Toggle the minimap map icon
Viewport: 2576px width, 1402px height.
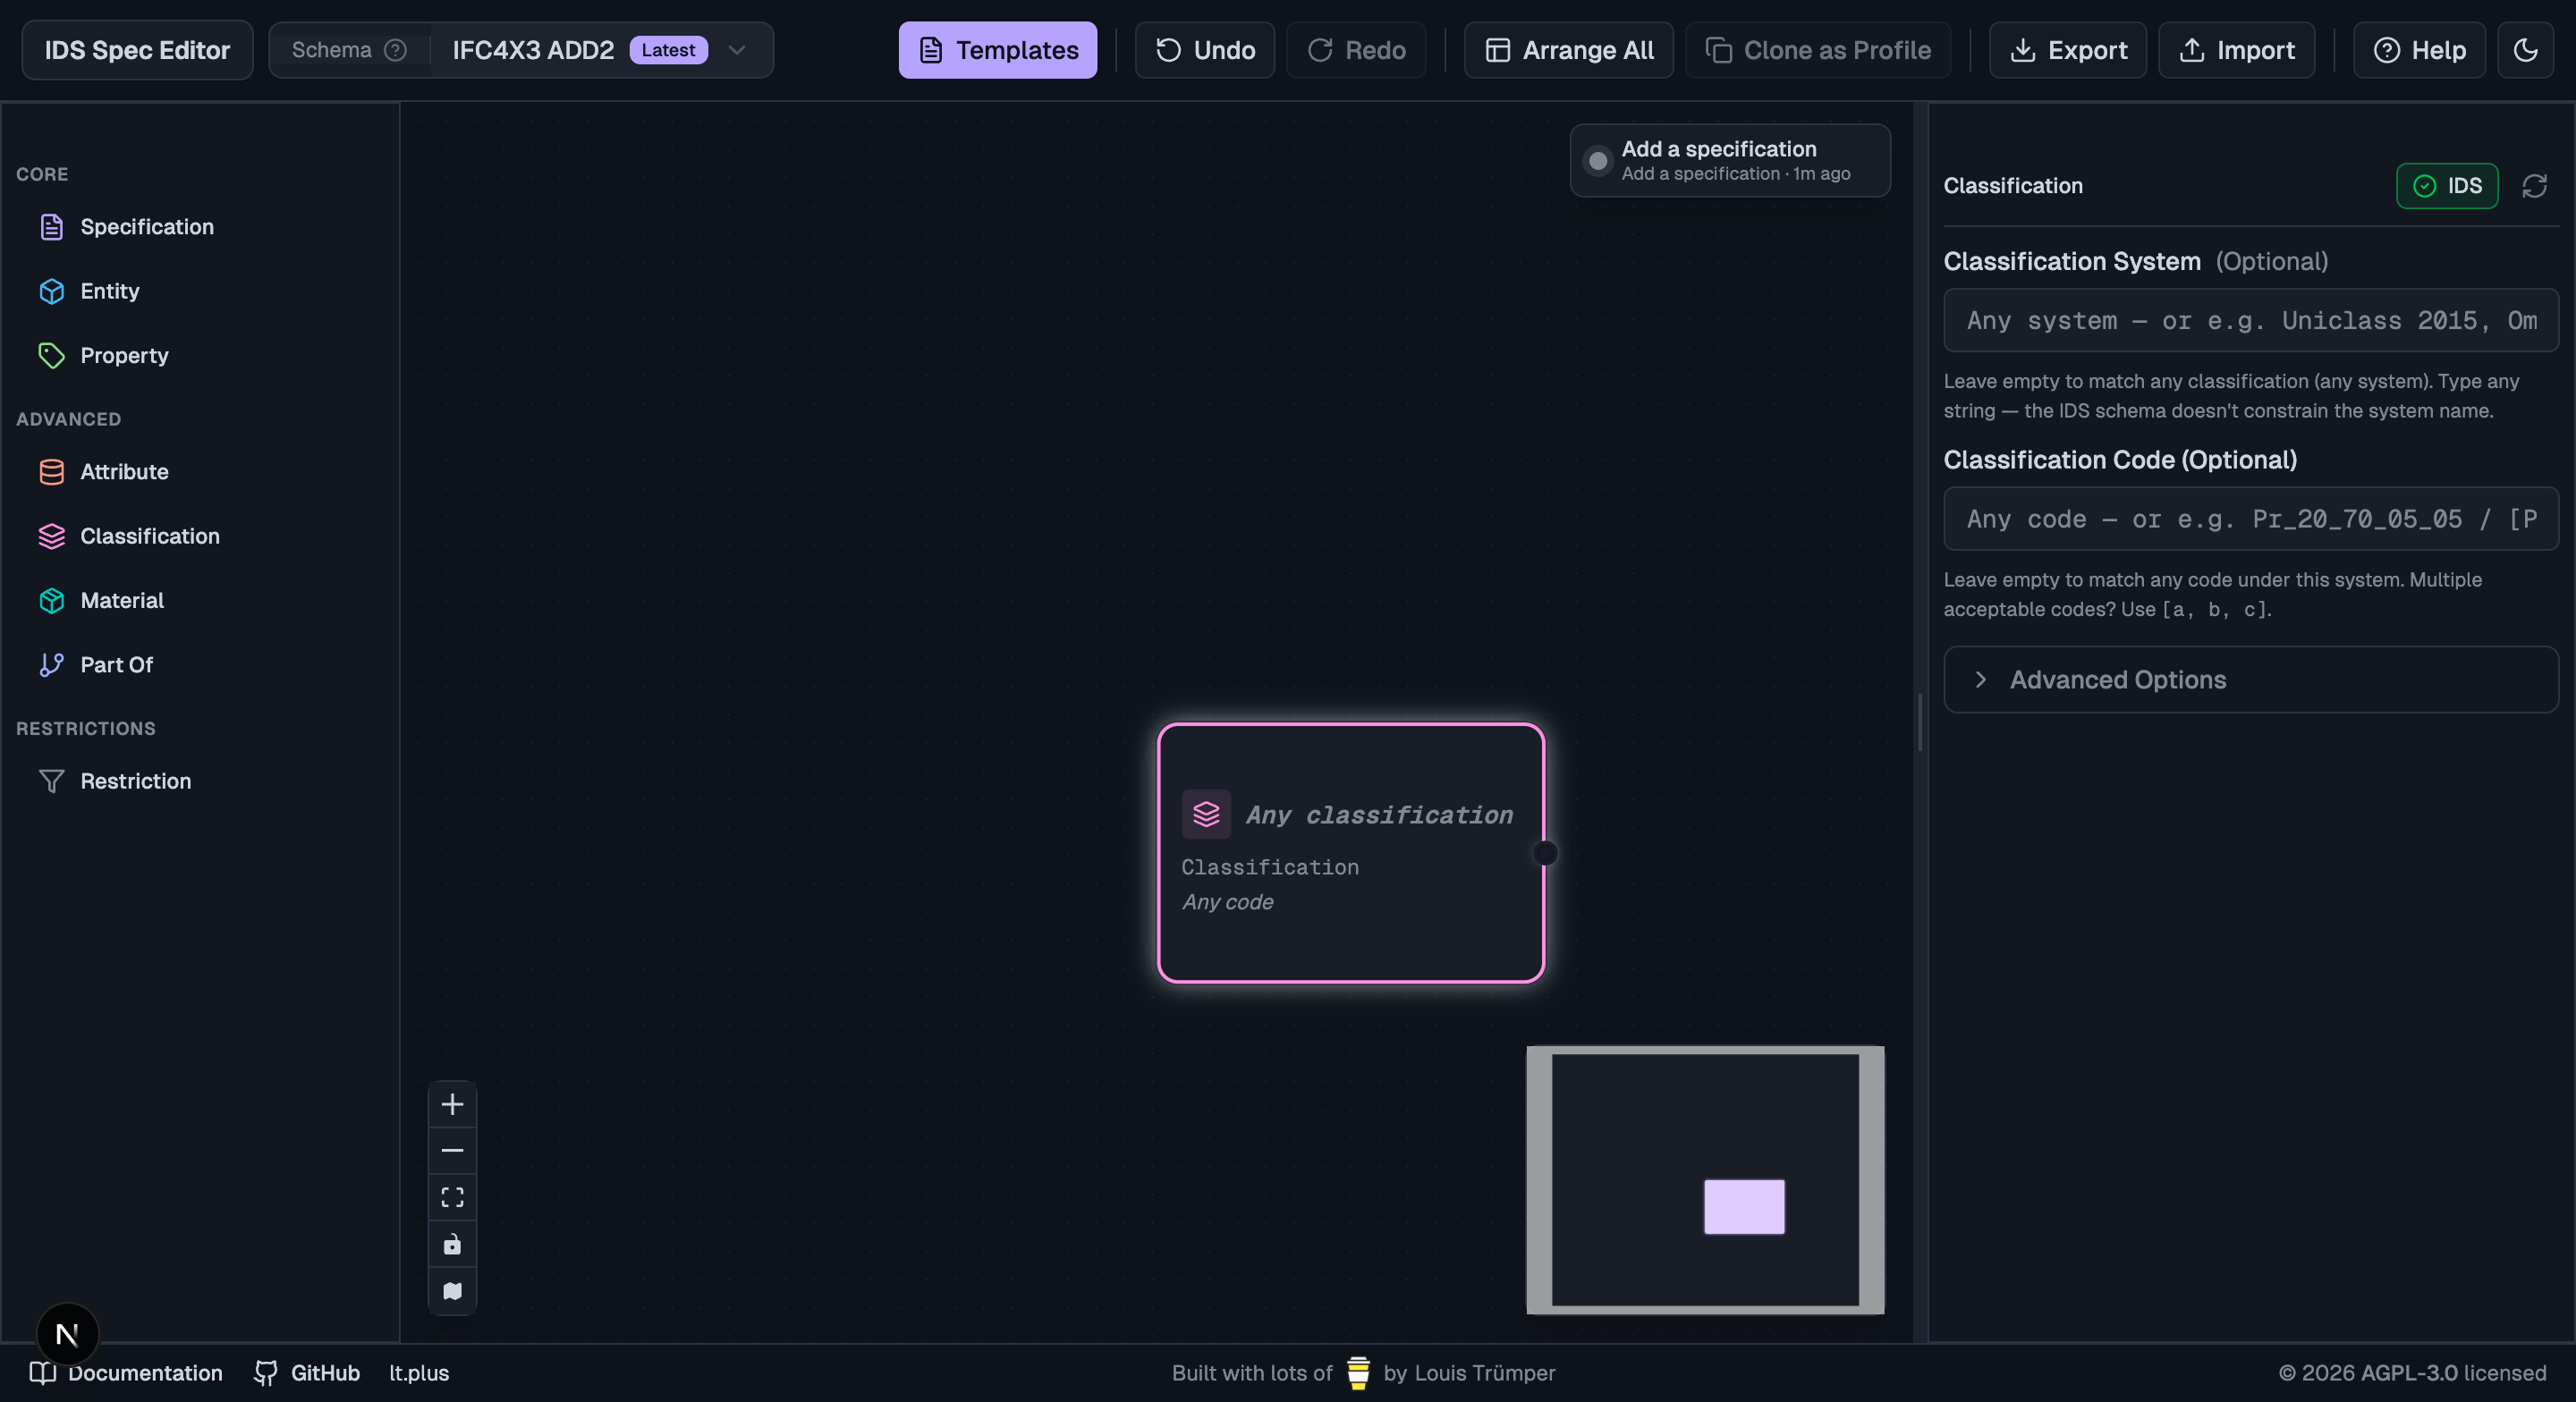pos(452,1291)
